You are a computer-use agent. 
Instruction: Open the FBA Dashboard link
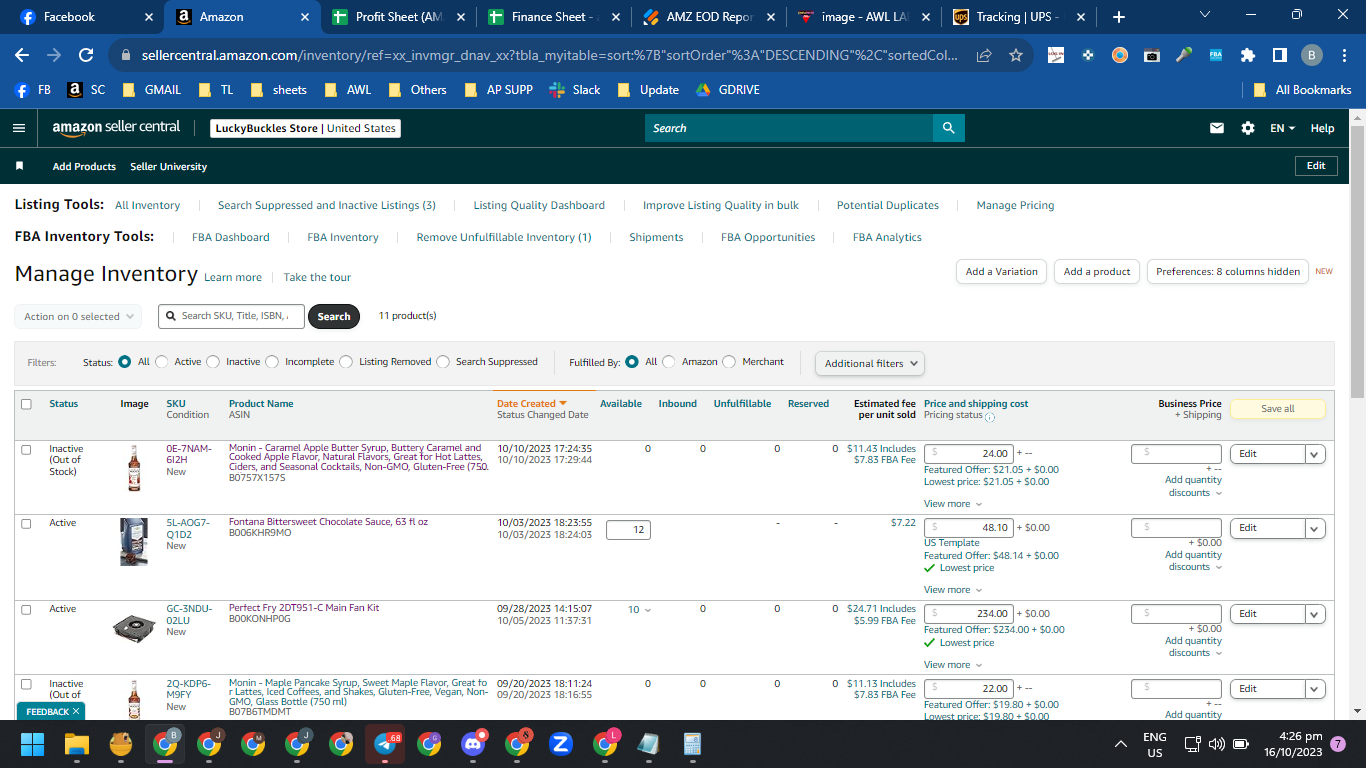pyautogui.click(x=231, y=237)
